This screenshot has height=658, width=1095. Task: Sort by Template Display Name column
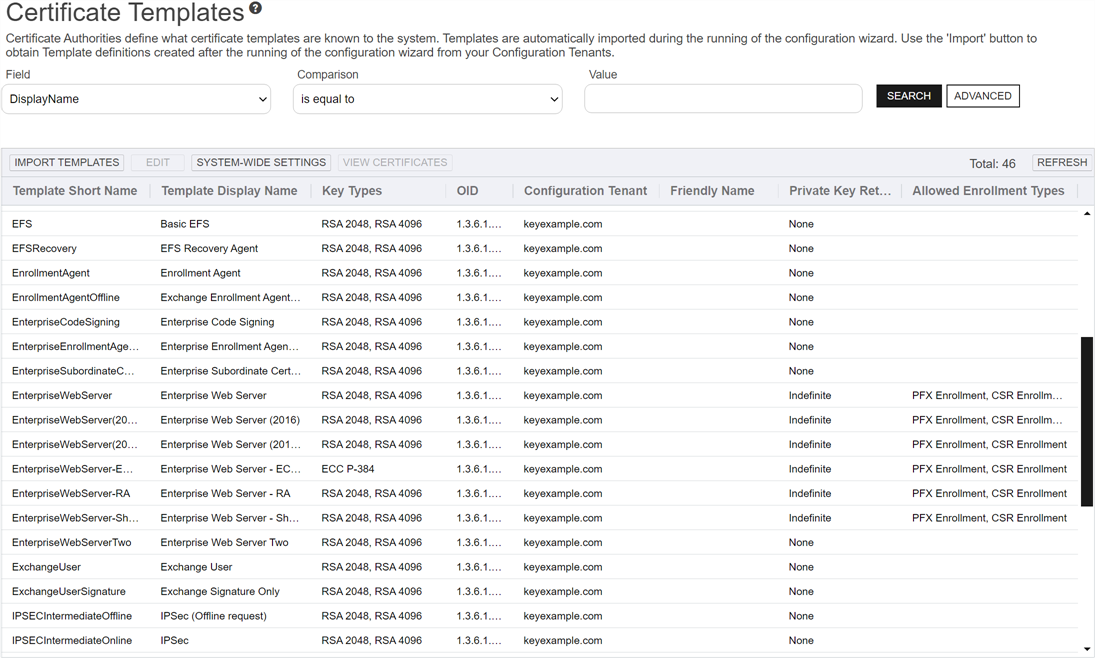pos(229,191)
